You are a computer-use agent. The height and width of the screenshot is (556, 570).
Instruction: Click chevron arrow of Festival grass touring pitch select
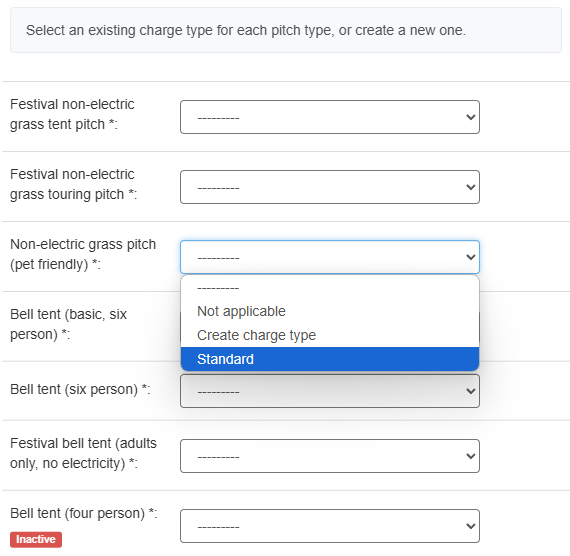click(x=470, y=187)
